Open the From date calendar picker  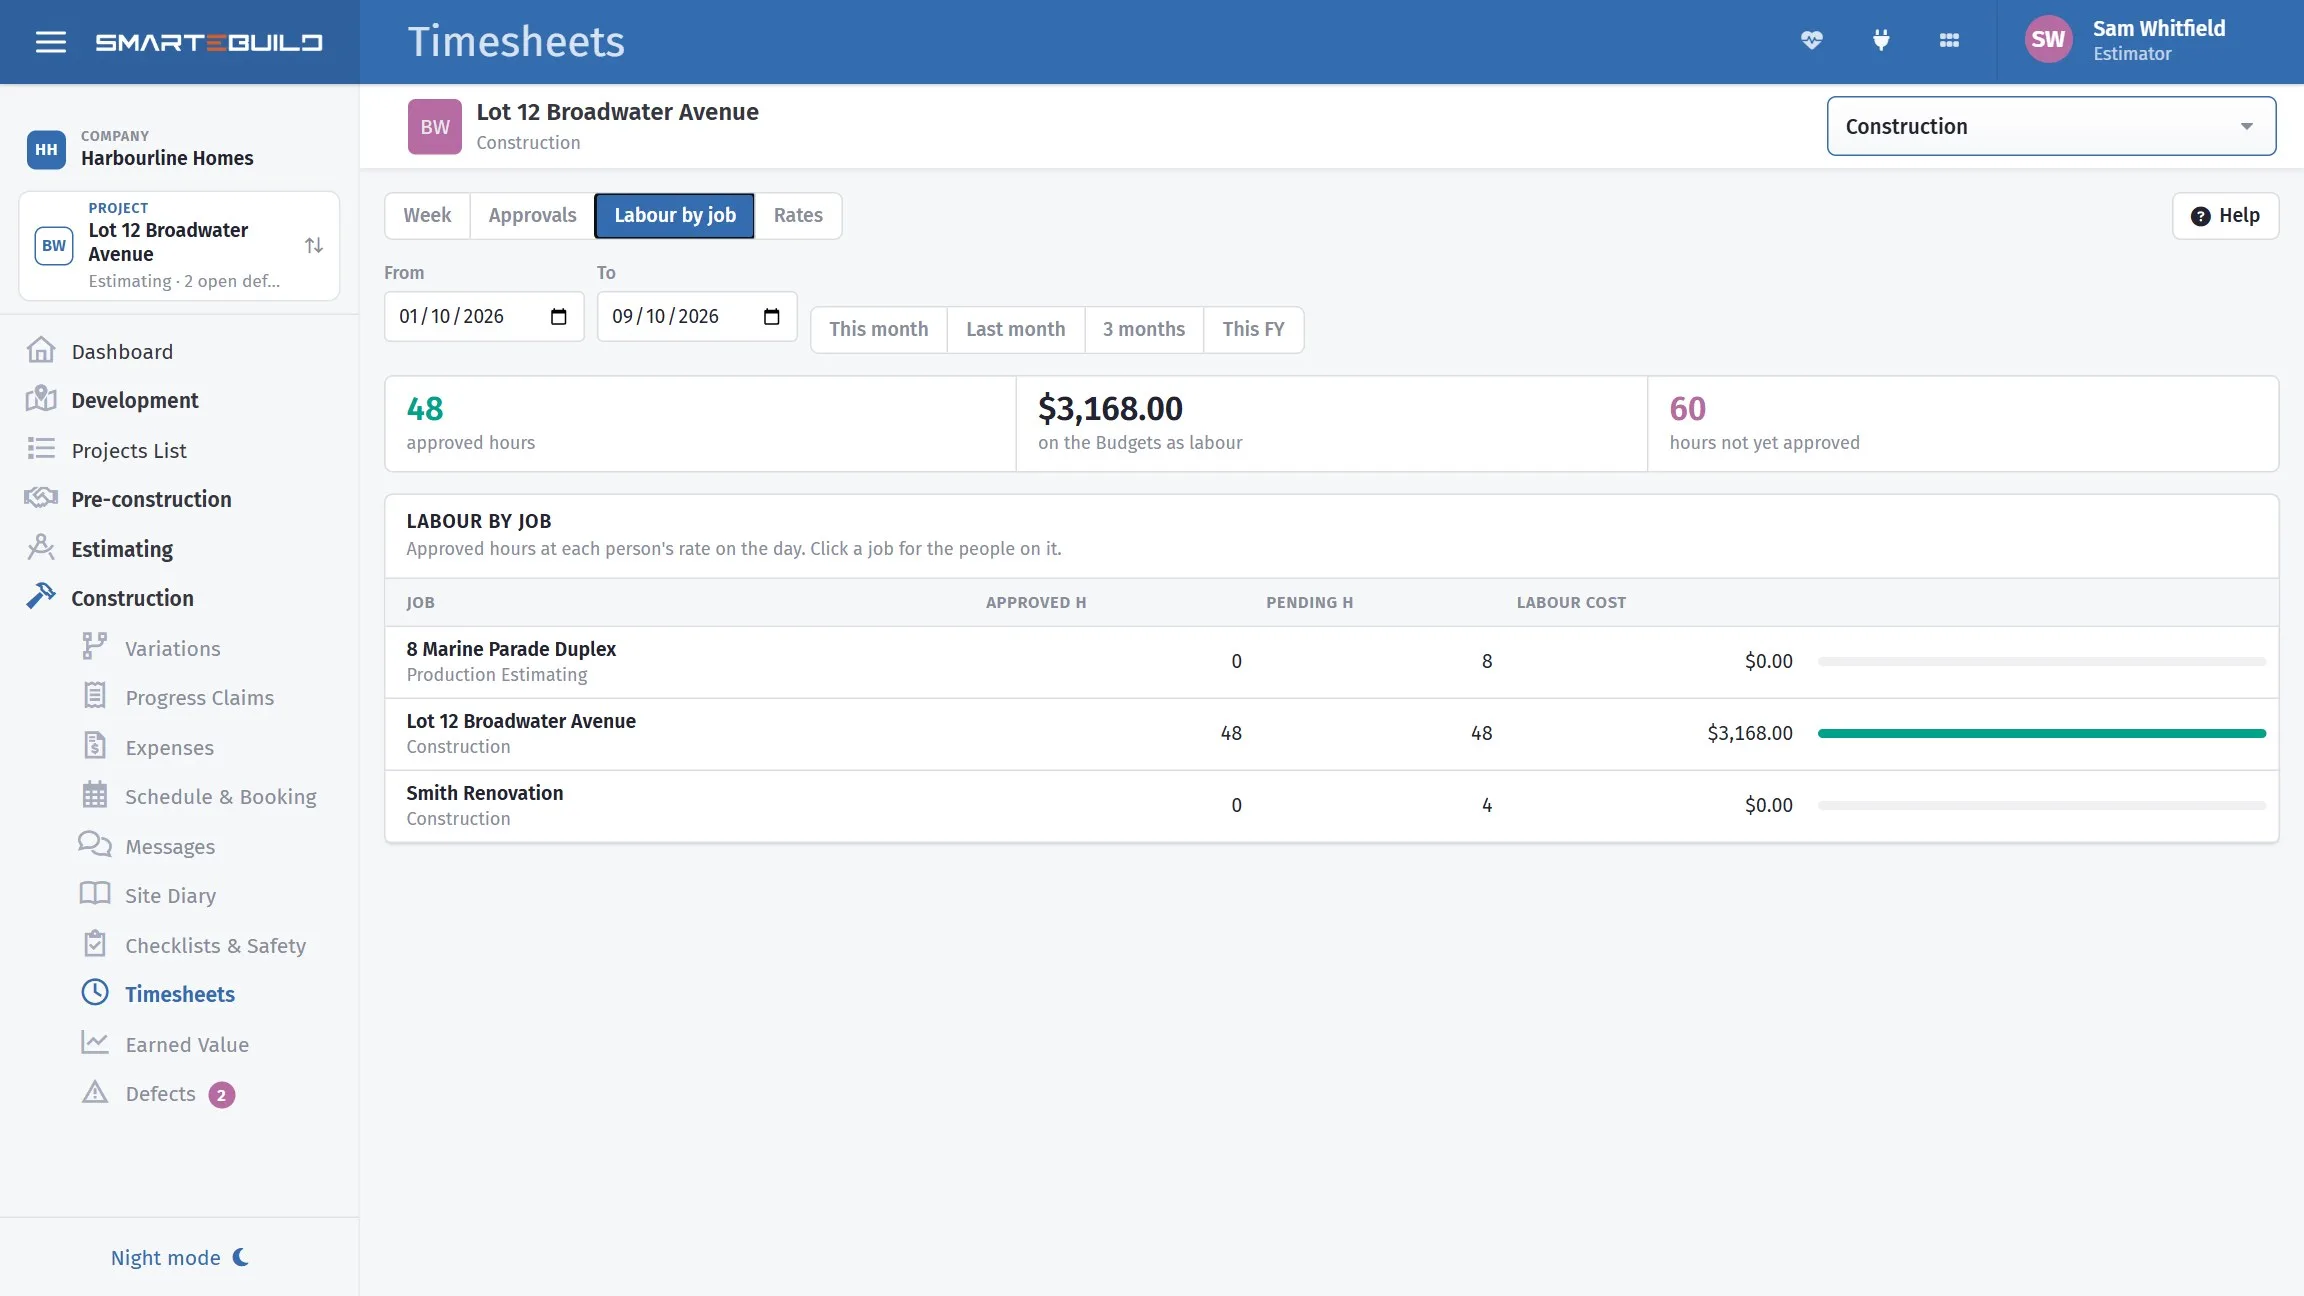(559, 317)
